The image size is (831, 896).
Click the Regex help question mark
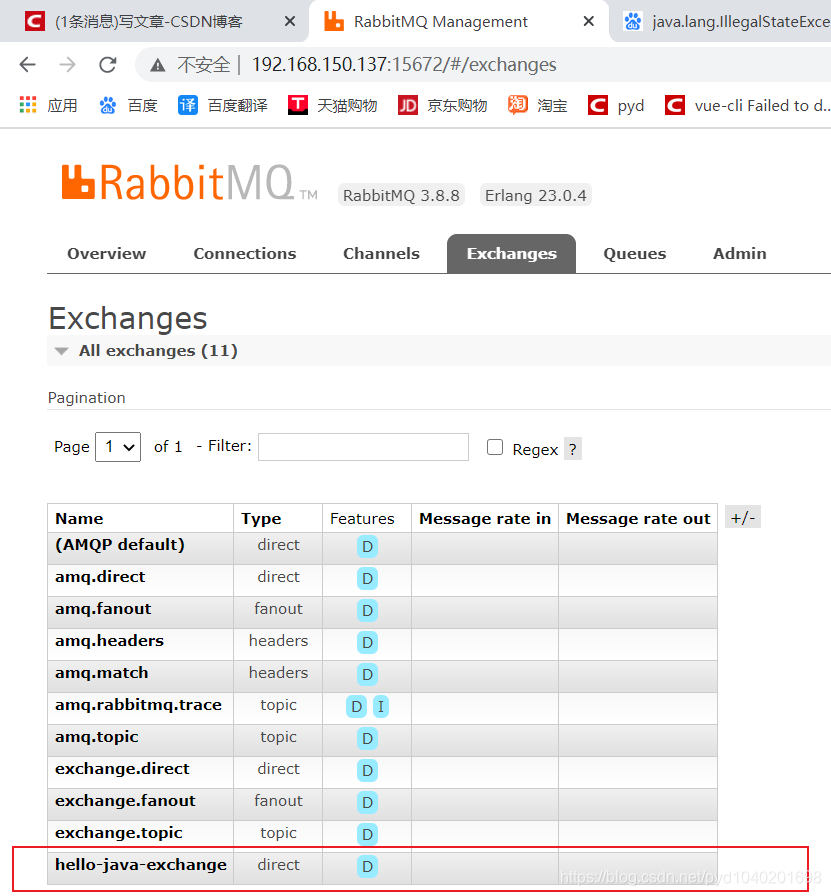coord(573,449)
